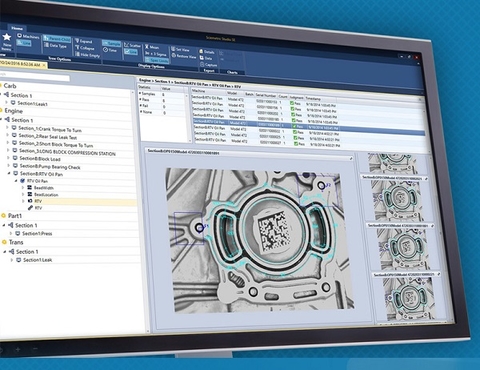This screenshot has width=480, height=370.
Task: Click the Capture export icon
Action: coord(202,65)
